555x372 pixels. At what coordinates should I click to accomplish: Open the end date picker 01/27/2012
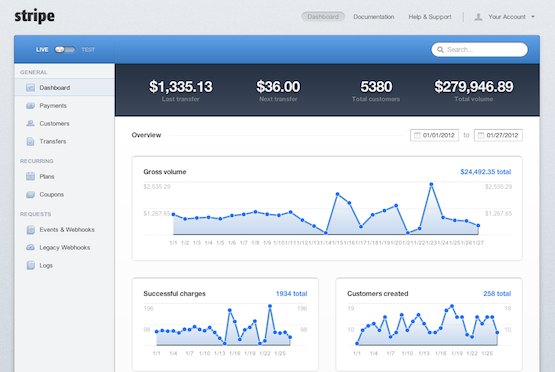(498, 135)
